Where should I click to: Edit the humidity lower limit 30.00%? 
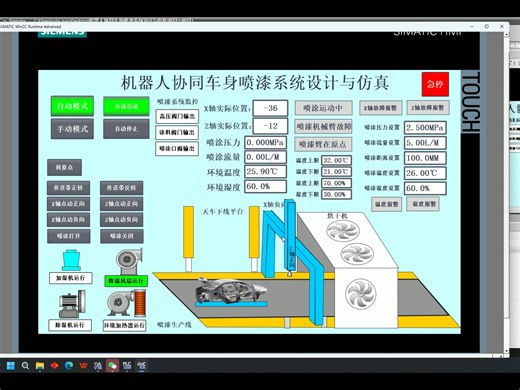pos(336,194)
